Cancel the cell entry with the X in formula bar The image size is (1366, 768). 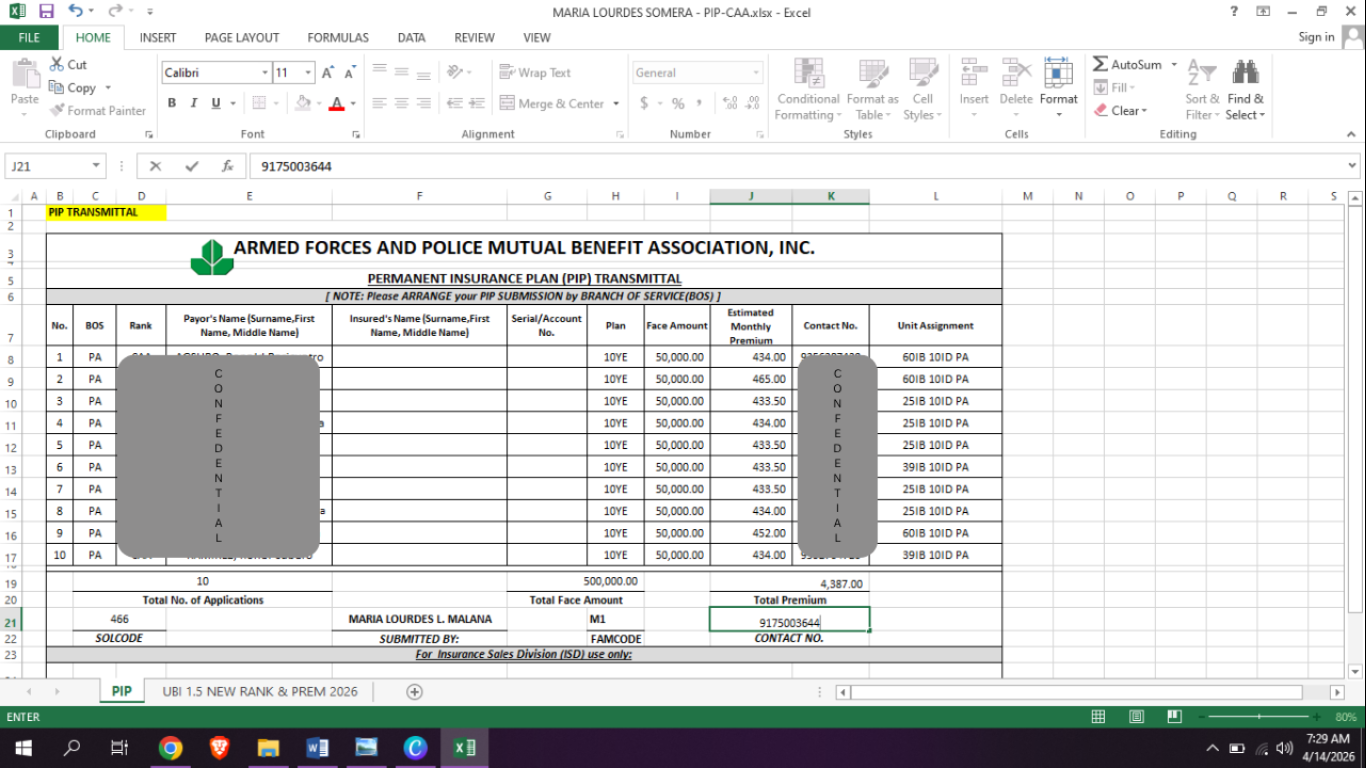click(155, 166)
